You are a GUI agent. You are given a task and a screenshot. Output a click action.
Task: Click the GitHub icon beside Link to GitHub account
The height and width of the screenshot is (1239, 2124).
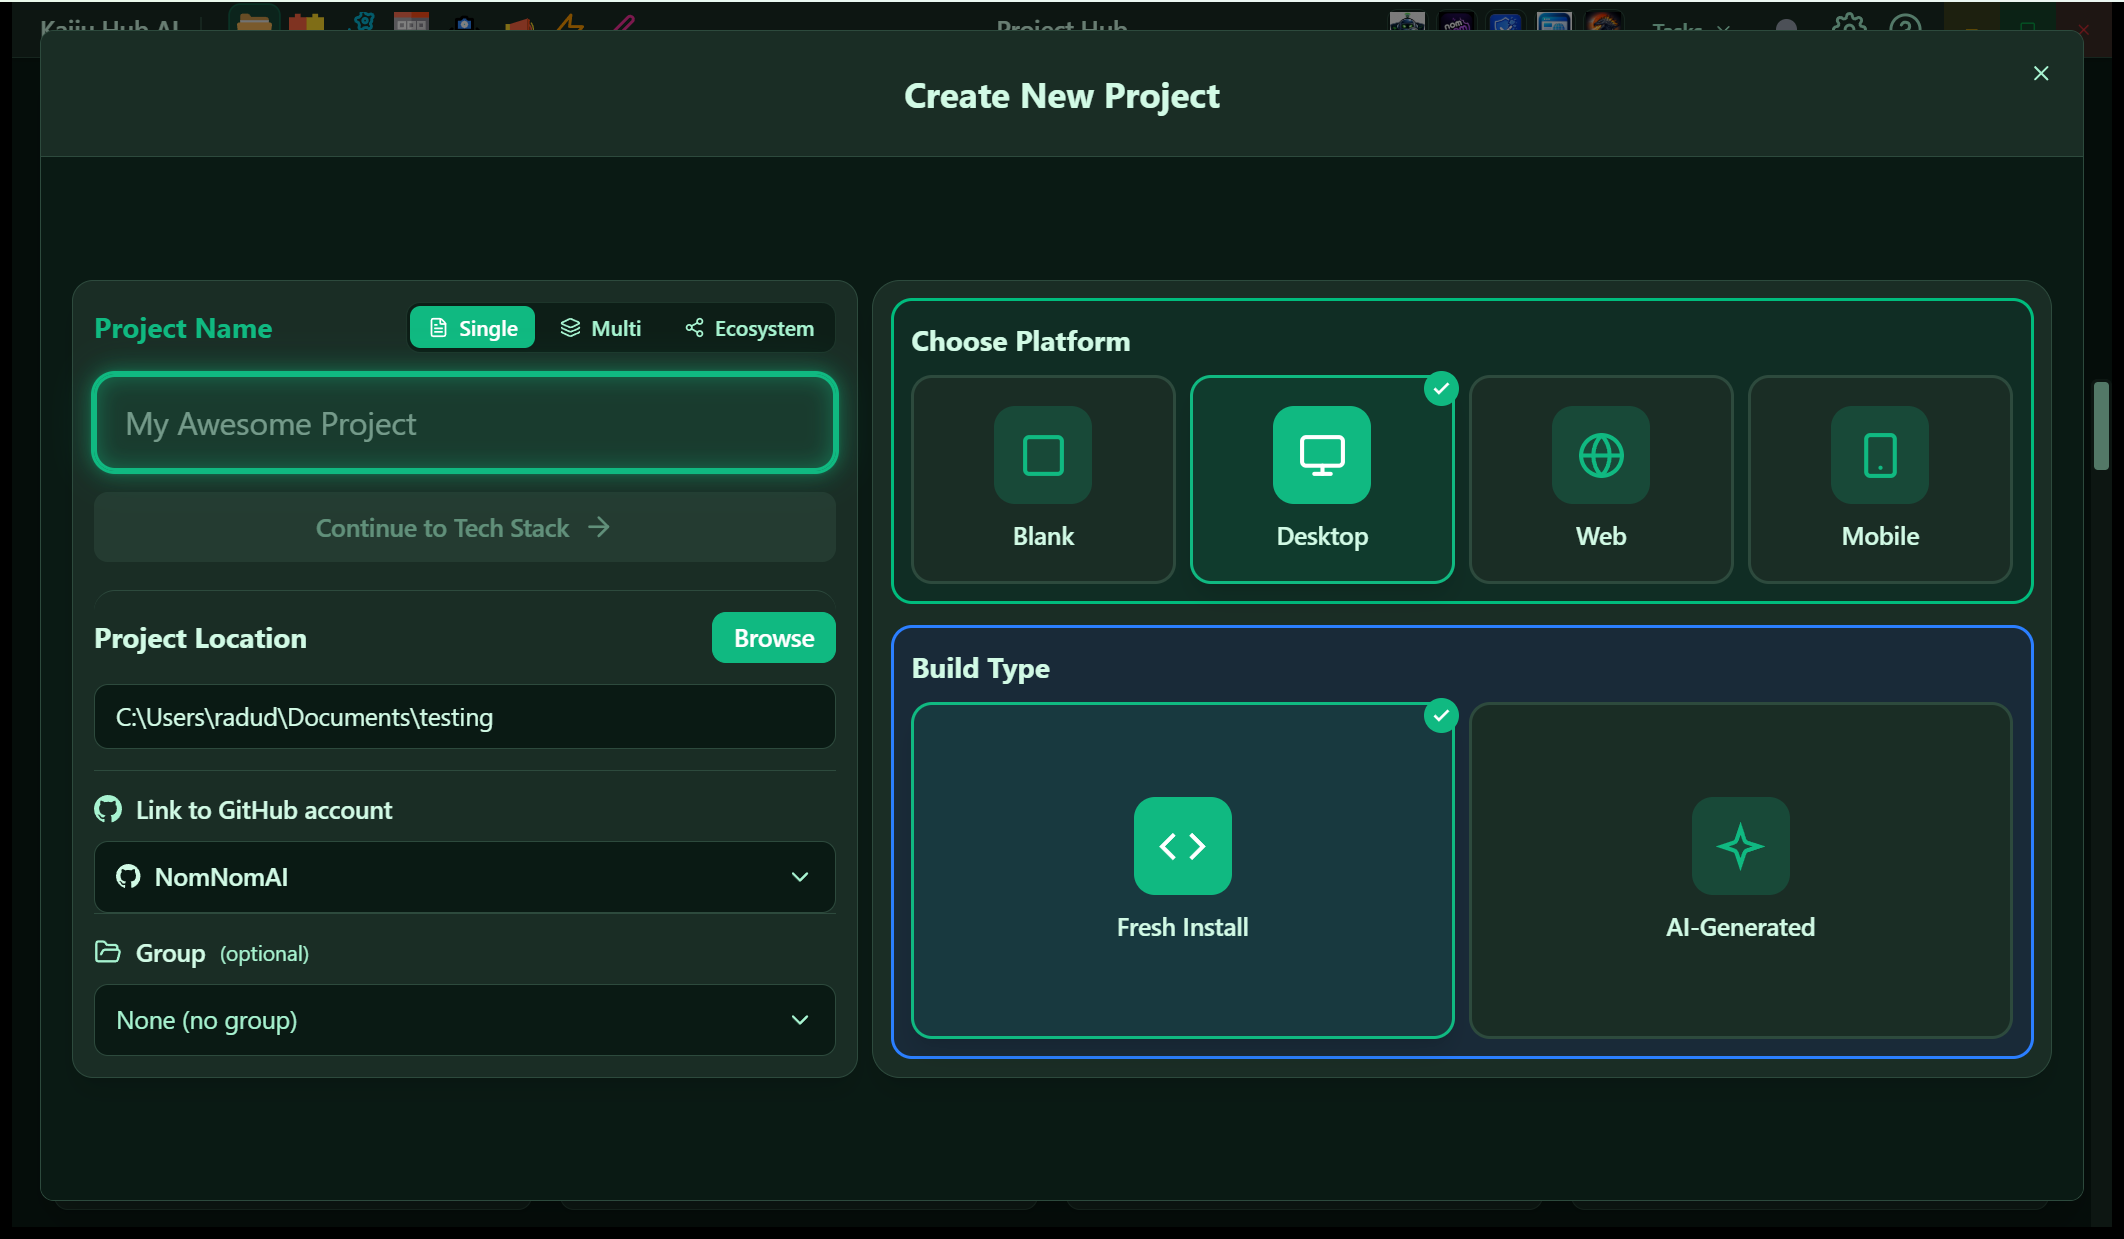pos(108,809)
